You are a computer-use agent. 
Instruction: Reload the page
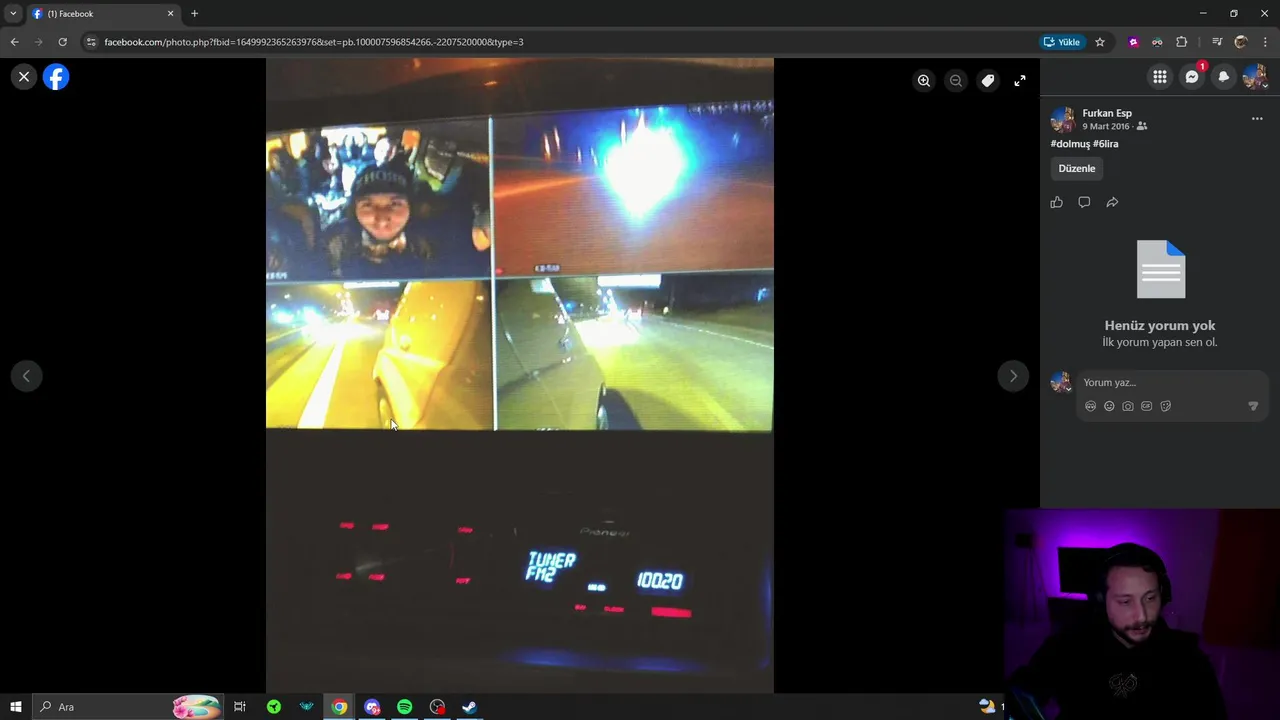point(62,42)
